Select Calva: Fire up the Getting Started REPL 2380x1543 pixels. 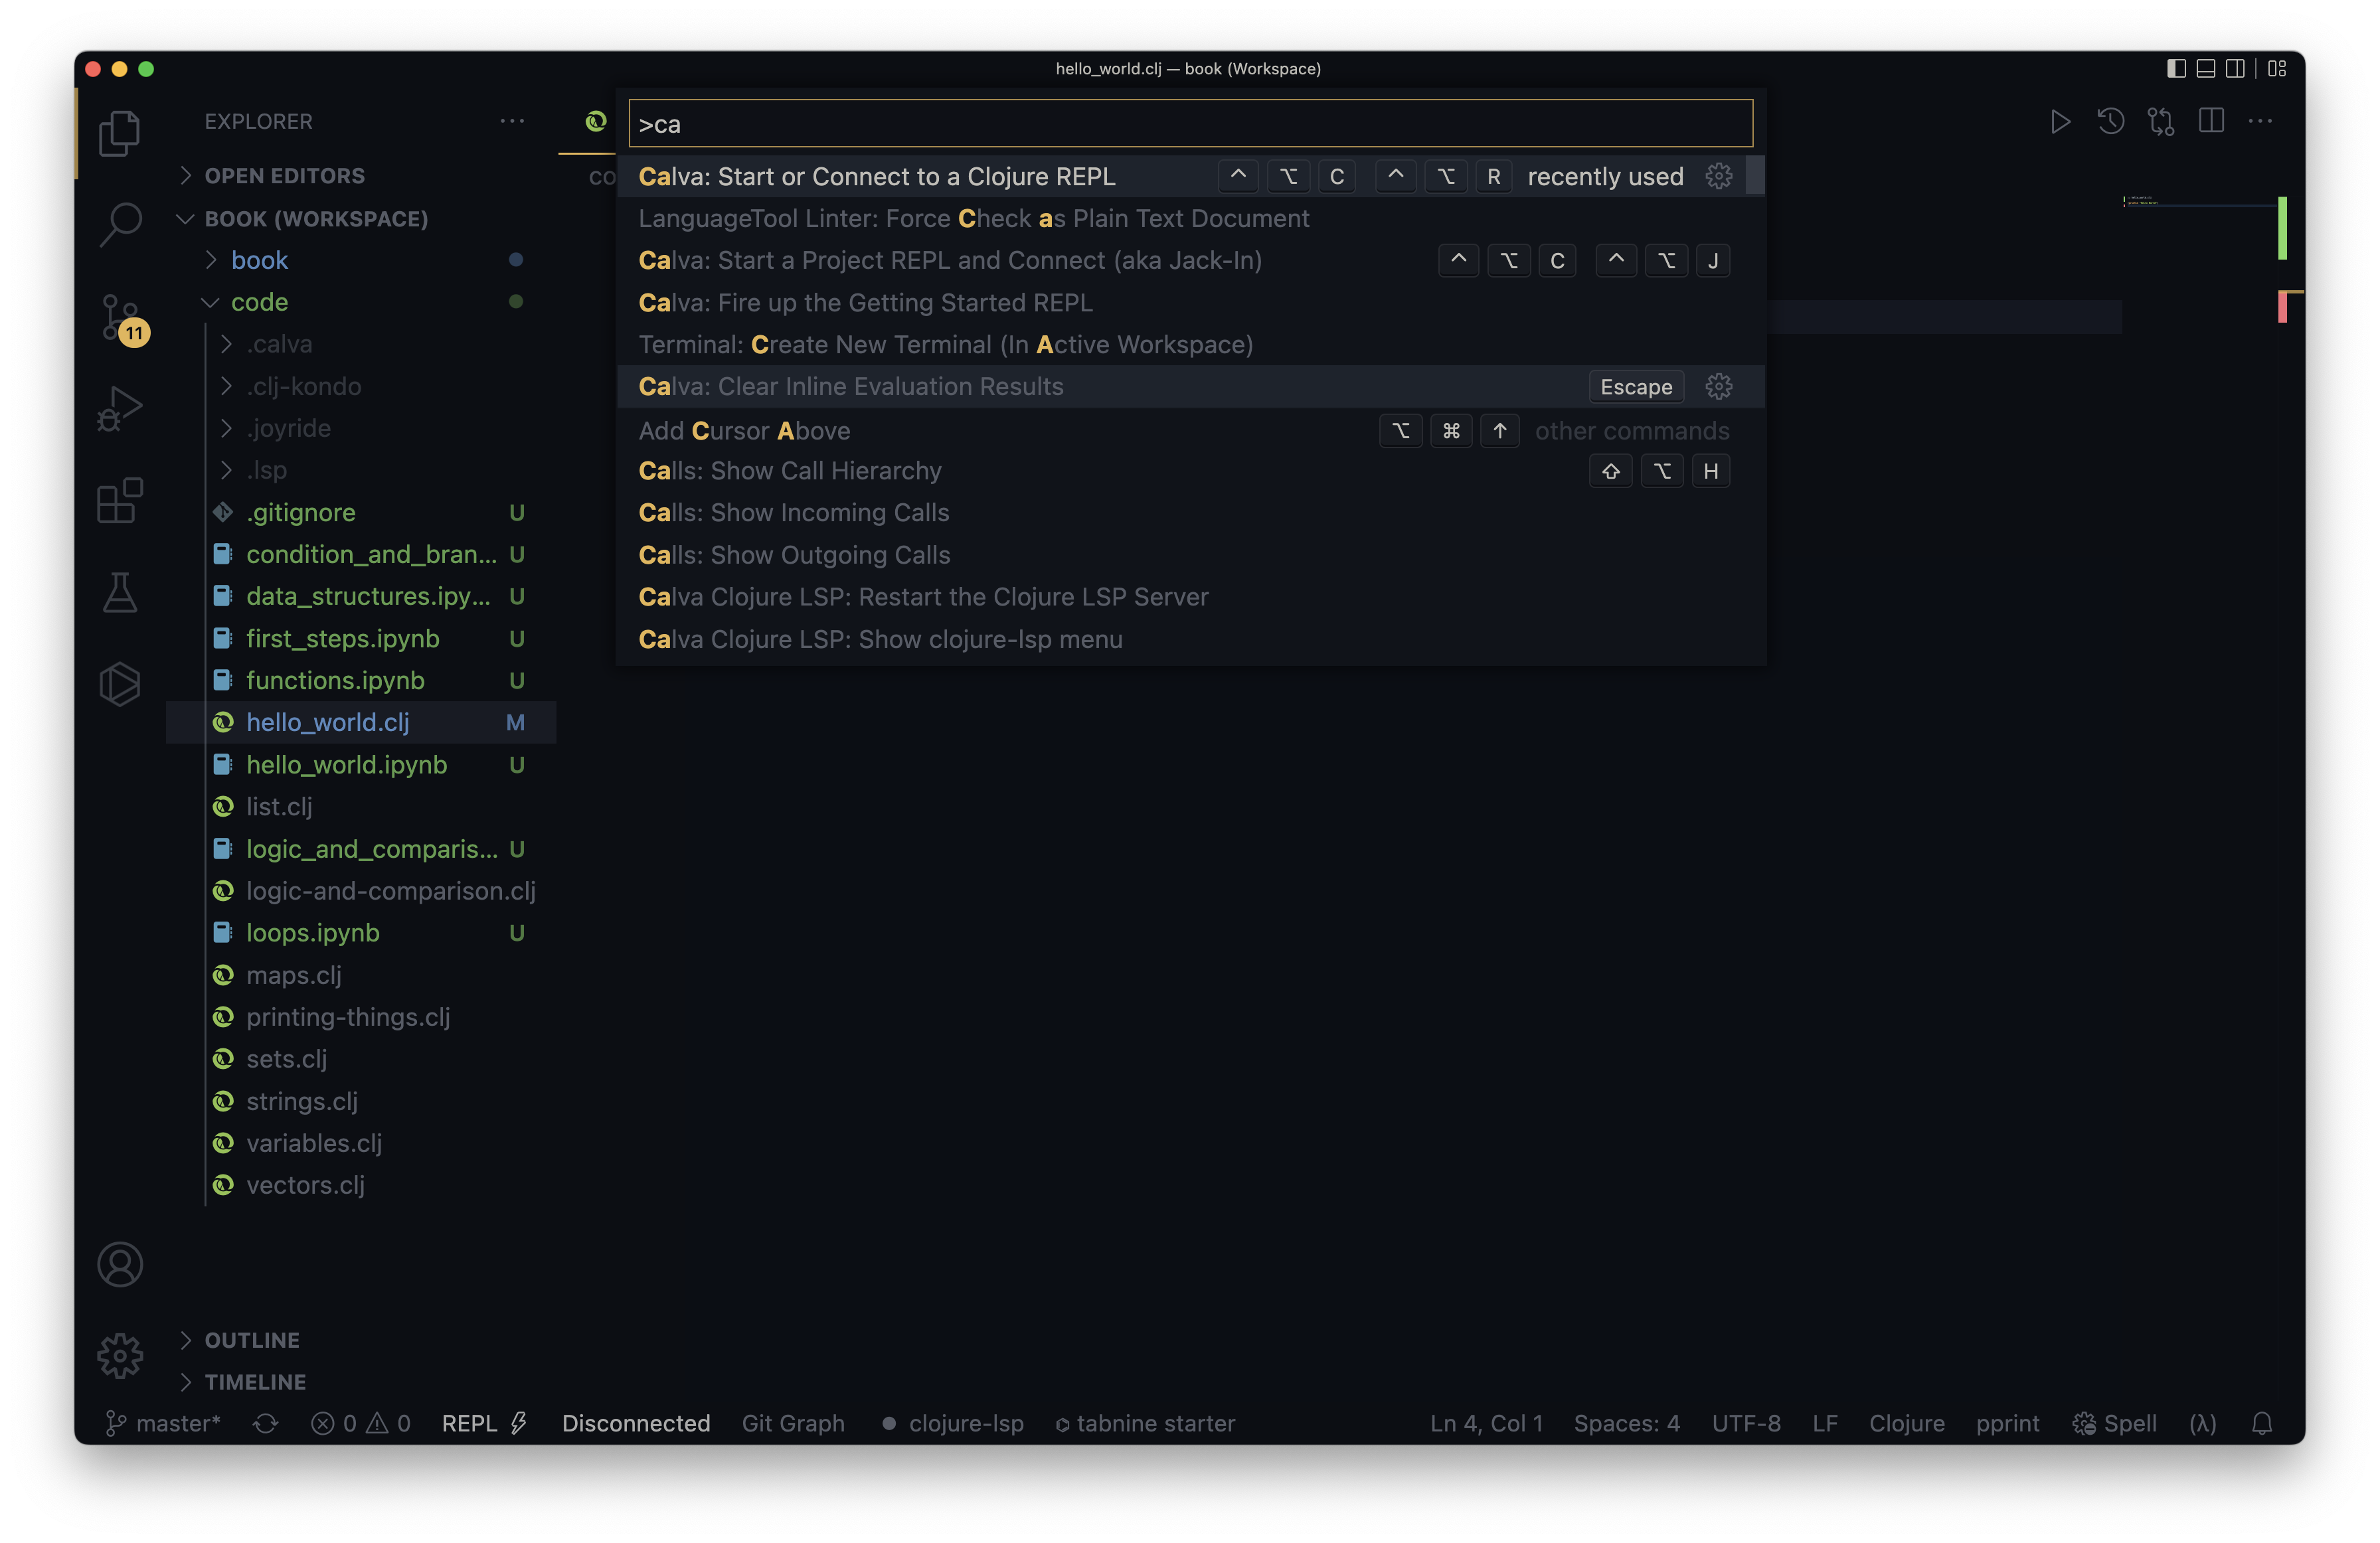coord(865,303)
